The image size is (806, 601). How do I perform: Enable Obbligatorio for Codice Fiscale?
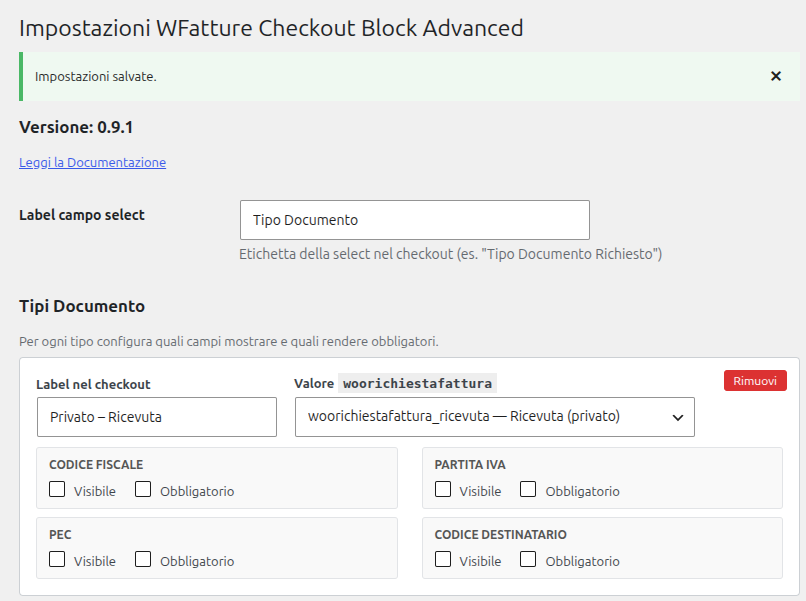tap(143, 489)
